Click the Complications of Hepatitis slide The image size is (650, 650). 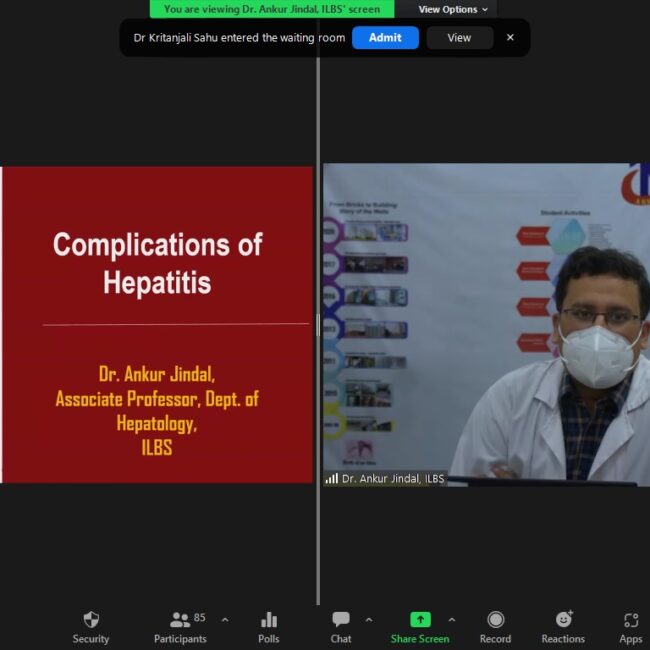(157, 325)
